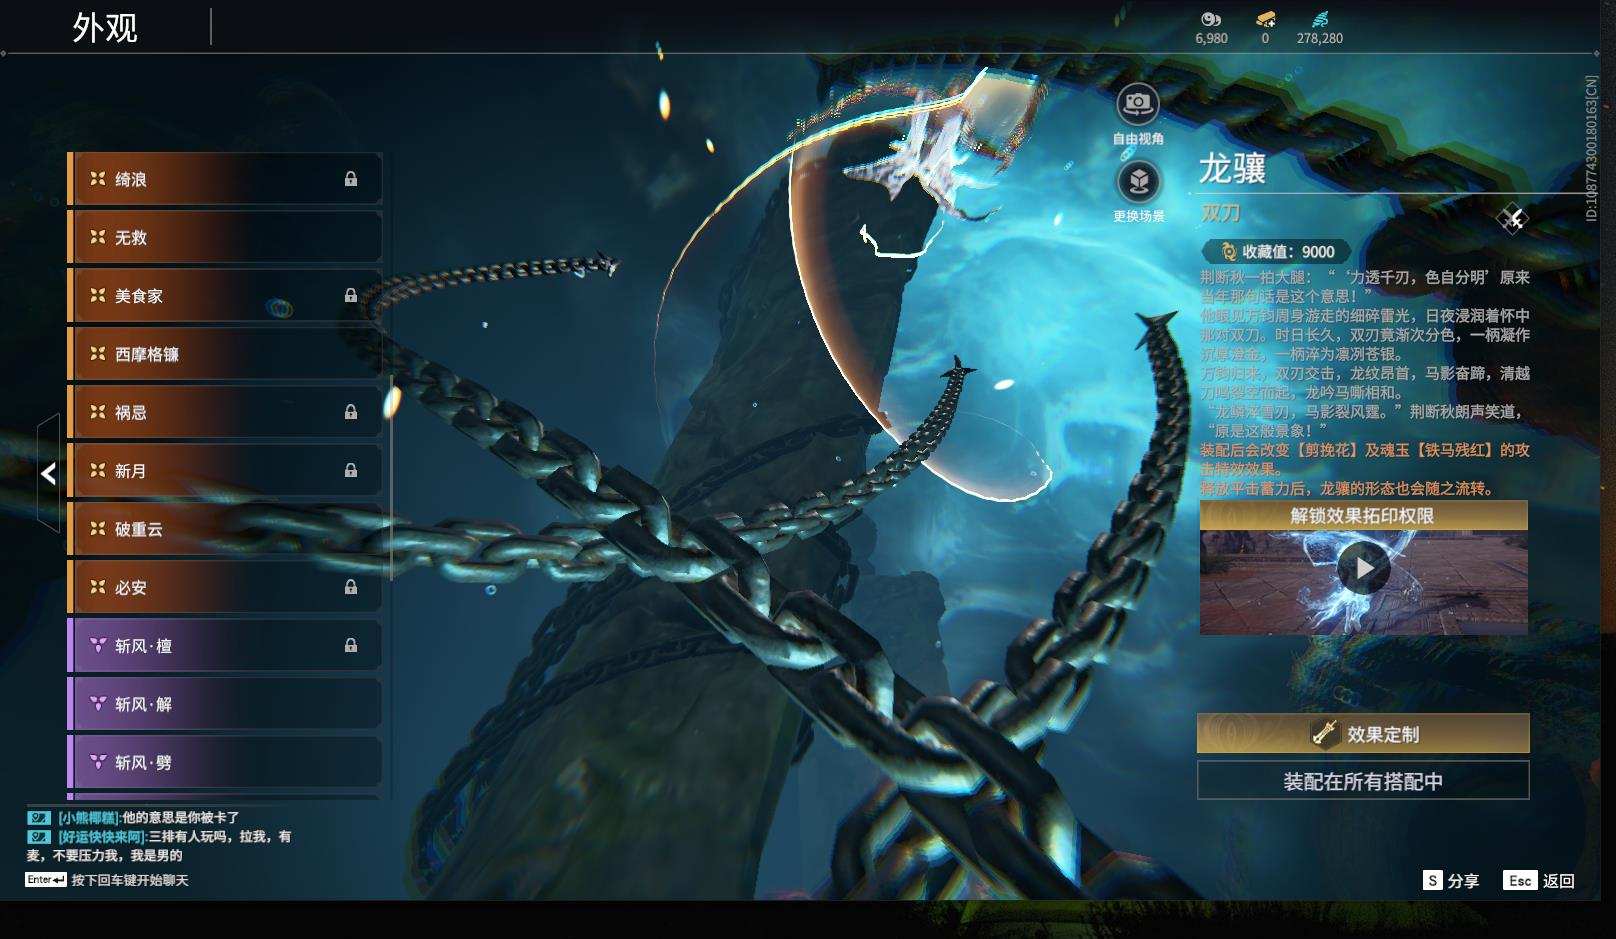Switch to the 自由视角 free camera view
Viewport: 1616px width, 939px height.
click(x=1138, y=104)
